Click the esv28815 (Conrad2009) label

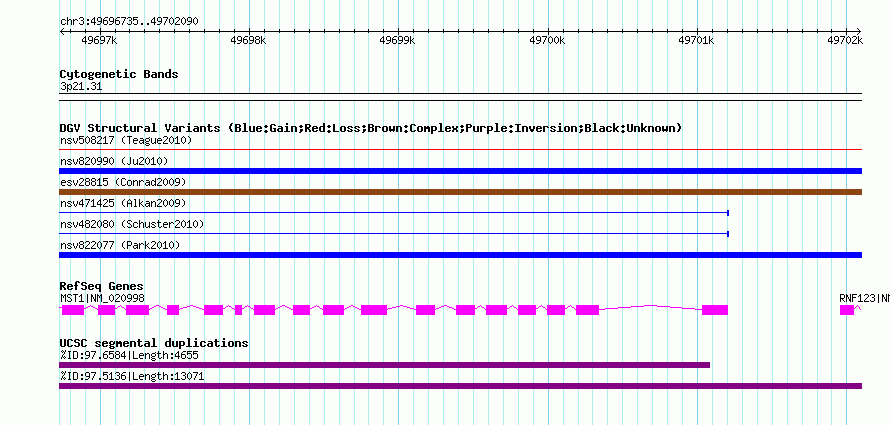click(123, 182)
